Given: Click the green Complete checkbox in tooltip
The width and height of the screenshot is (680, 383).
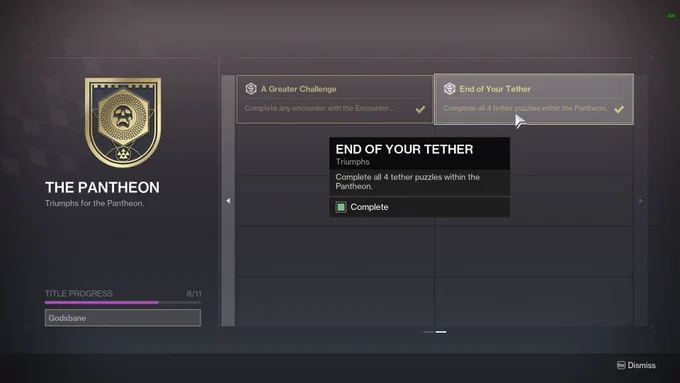Looking at the screenshot, I should tap(341, 207).
